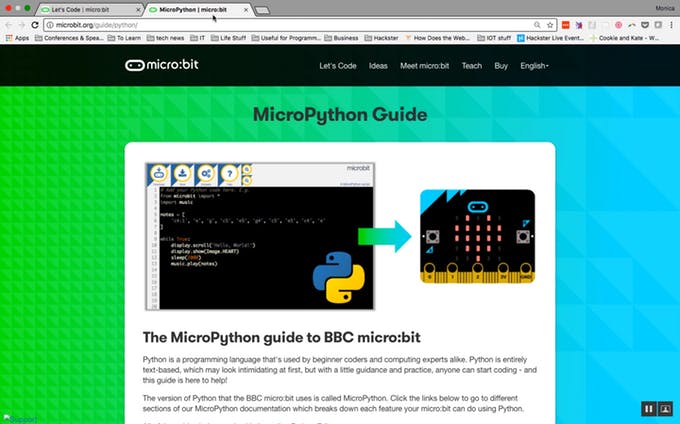Click the Pocket extension icon
The width and height of the screenshot is (680, 424).
click(x=645, y=25)
